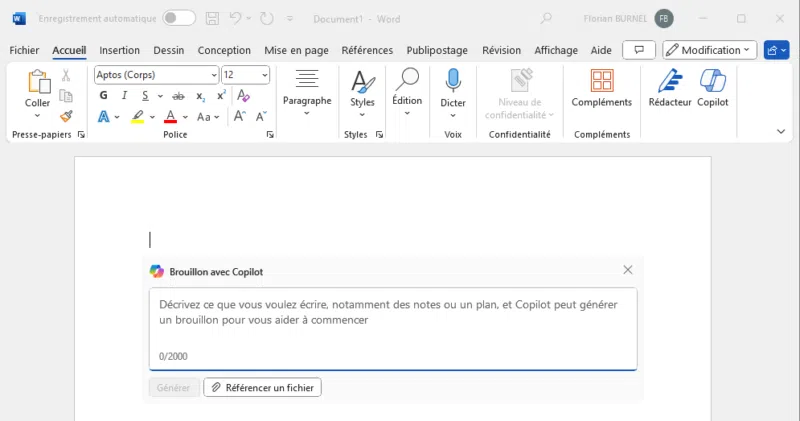
Task: Open the Compléments add-ins button
Action: [602, 88]
